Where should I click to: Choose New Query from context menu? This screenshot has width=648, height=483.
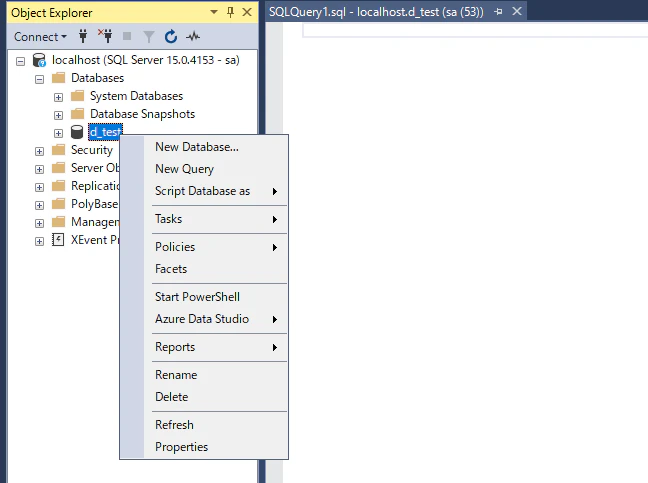204,169
